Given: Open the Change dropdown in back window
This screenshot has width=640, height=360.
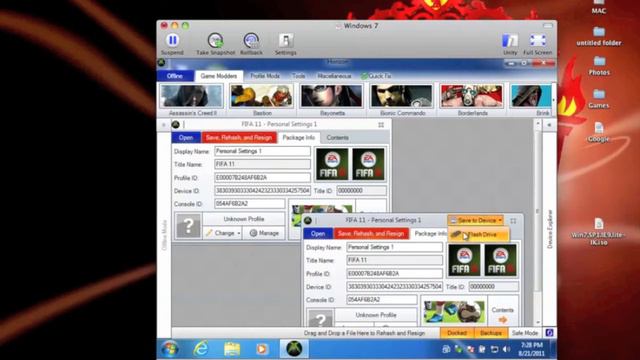Looking at the screenshot, I should (223, 233).
